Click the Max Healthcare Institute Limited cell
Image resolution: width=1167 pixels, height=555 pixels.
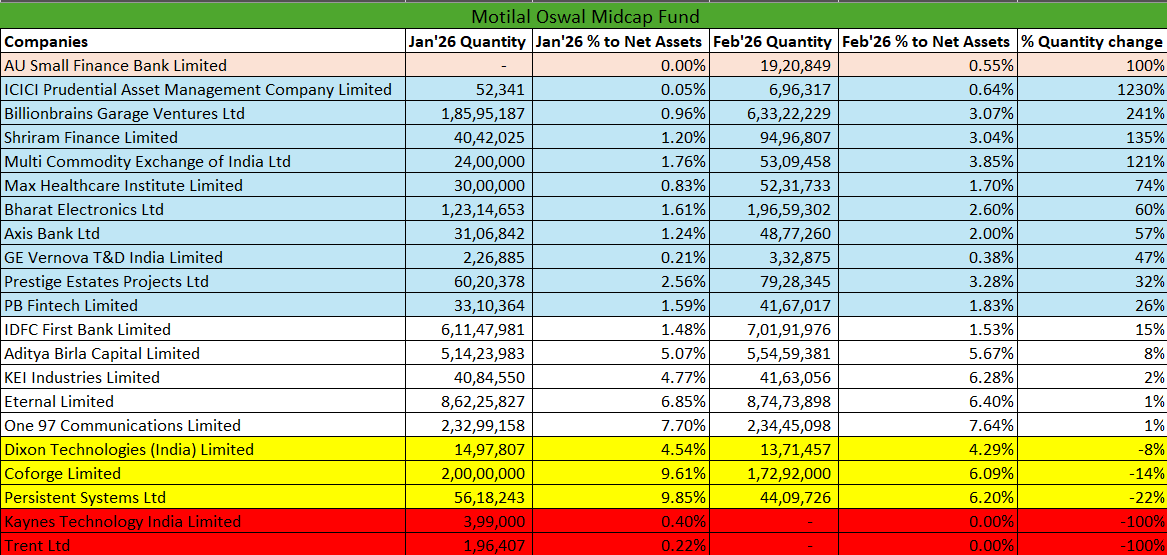[x=202, y=185]
